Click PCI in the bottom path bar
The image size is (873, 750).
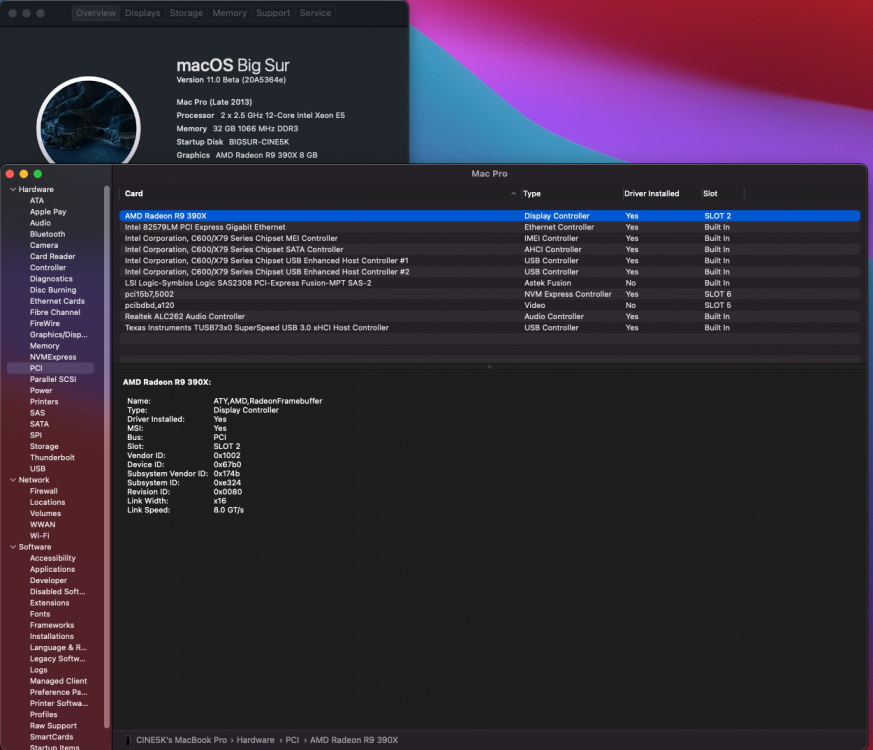292,740
